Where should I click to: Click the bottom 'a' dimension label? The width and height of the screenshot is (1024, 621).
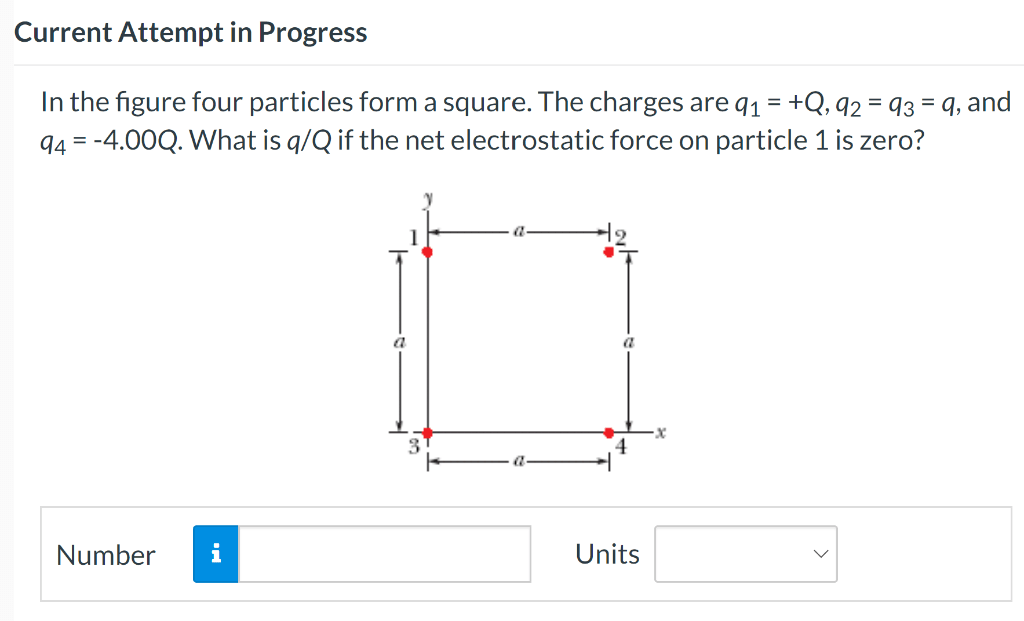517,462
